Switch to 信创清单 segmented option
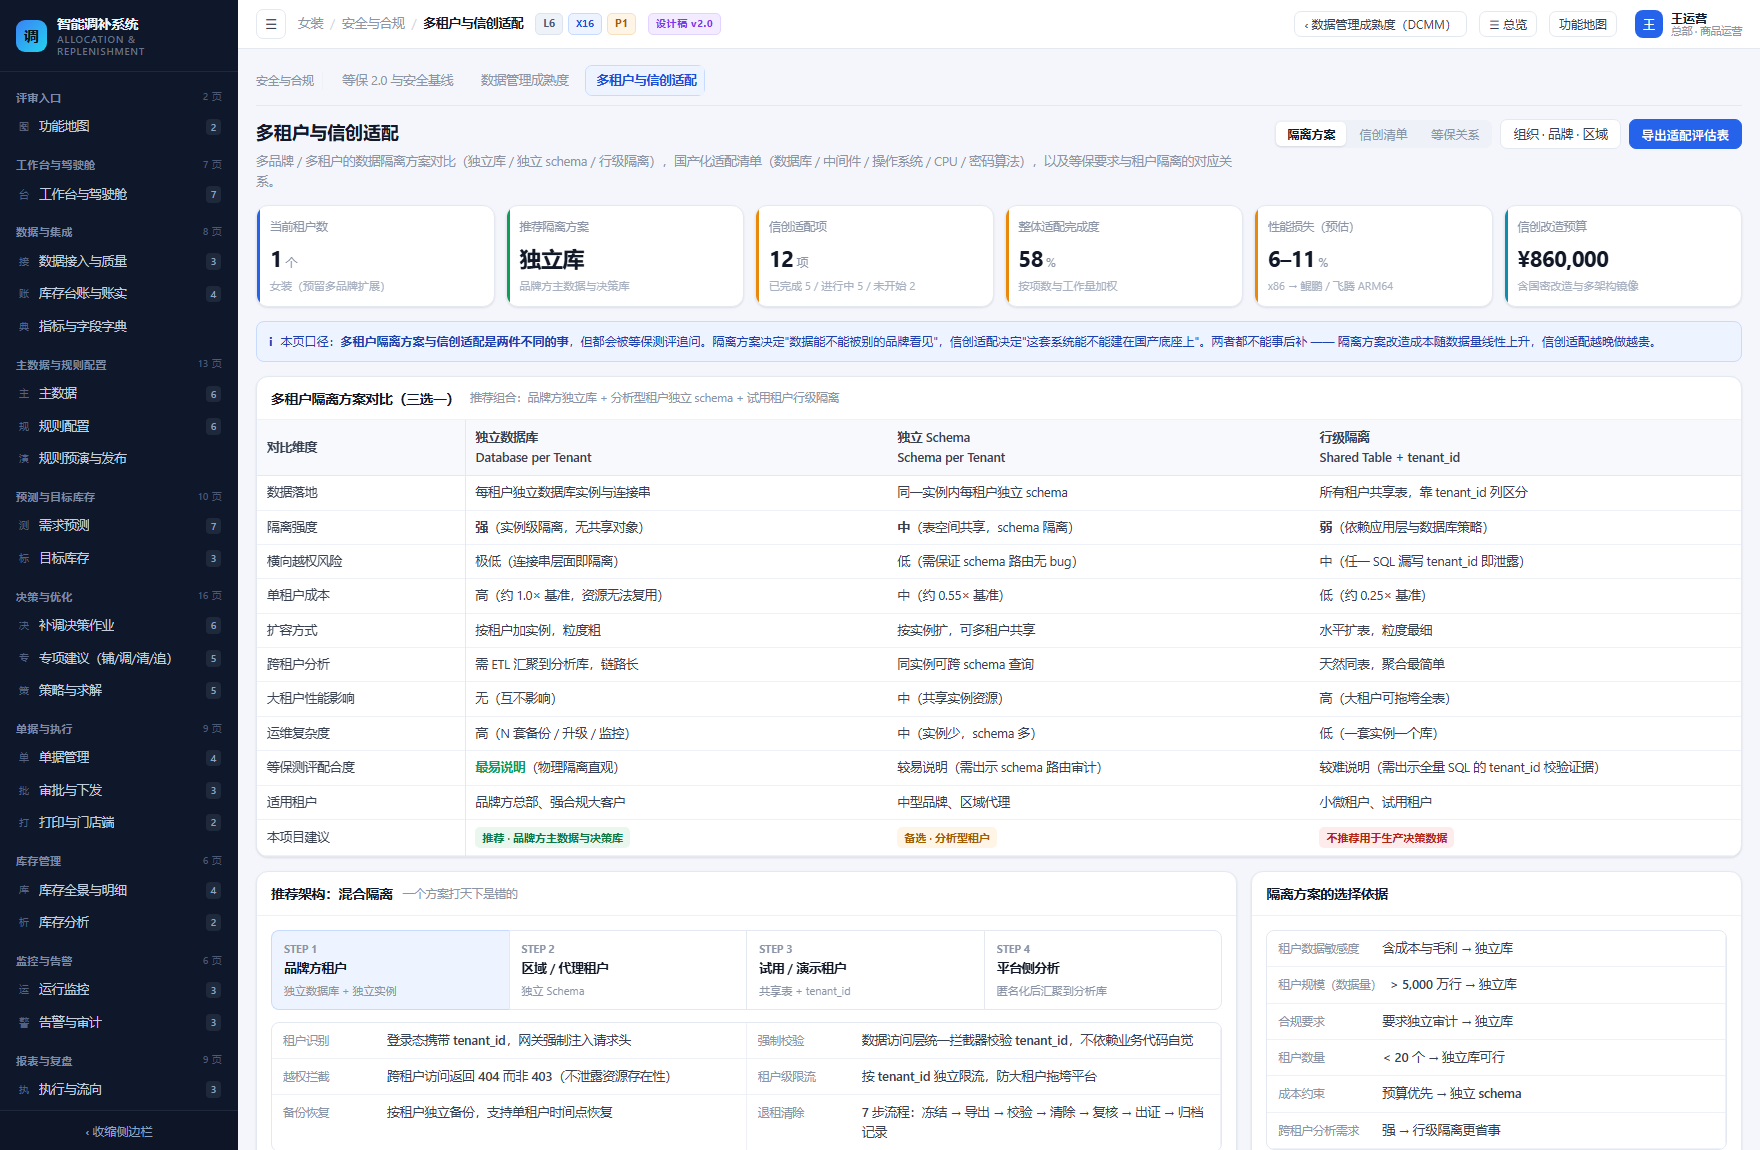1760x1150 pixels. click(x=1383, y=135)
